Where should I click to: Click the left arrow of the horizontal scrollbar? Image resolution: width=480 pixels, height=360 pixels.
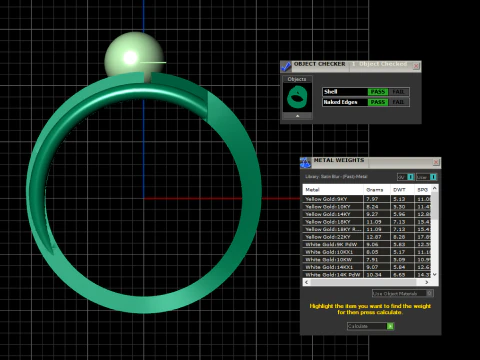pyautogui.click(x=306, y=282)
